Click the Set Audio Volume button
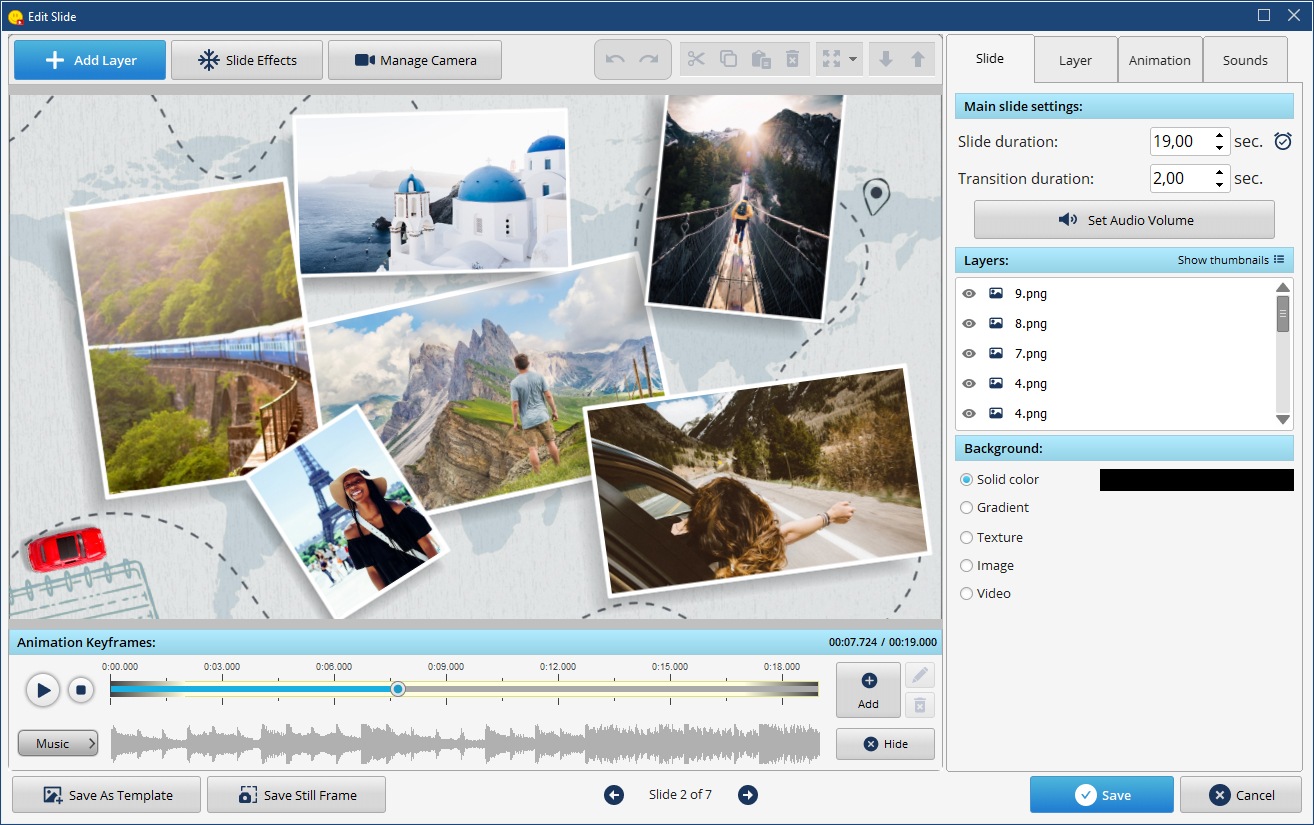This screenshot has width=1314, height=825. coord(1124,220)
